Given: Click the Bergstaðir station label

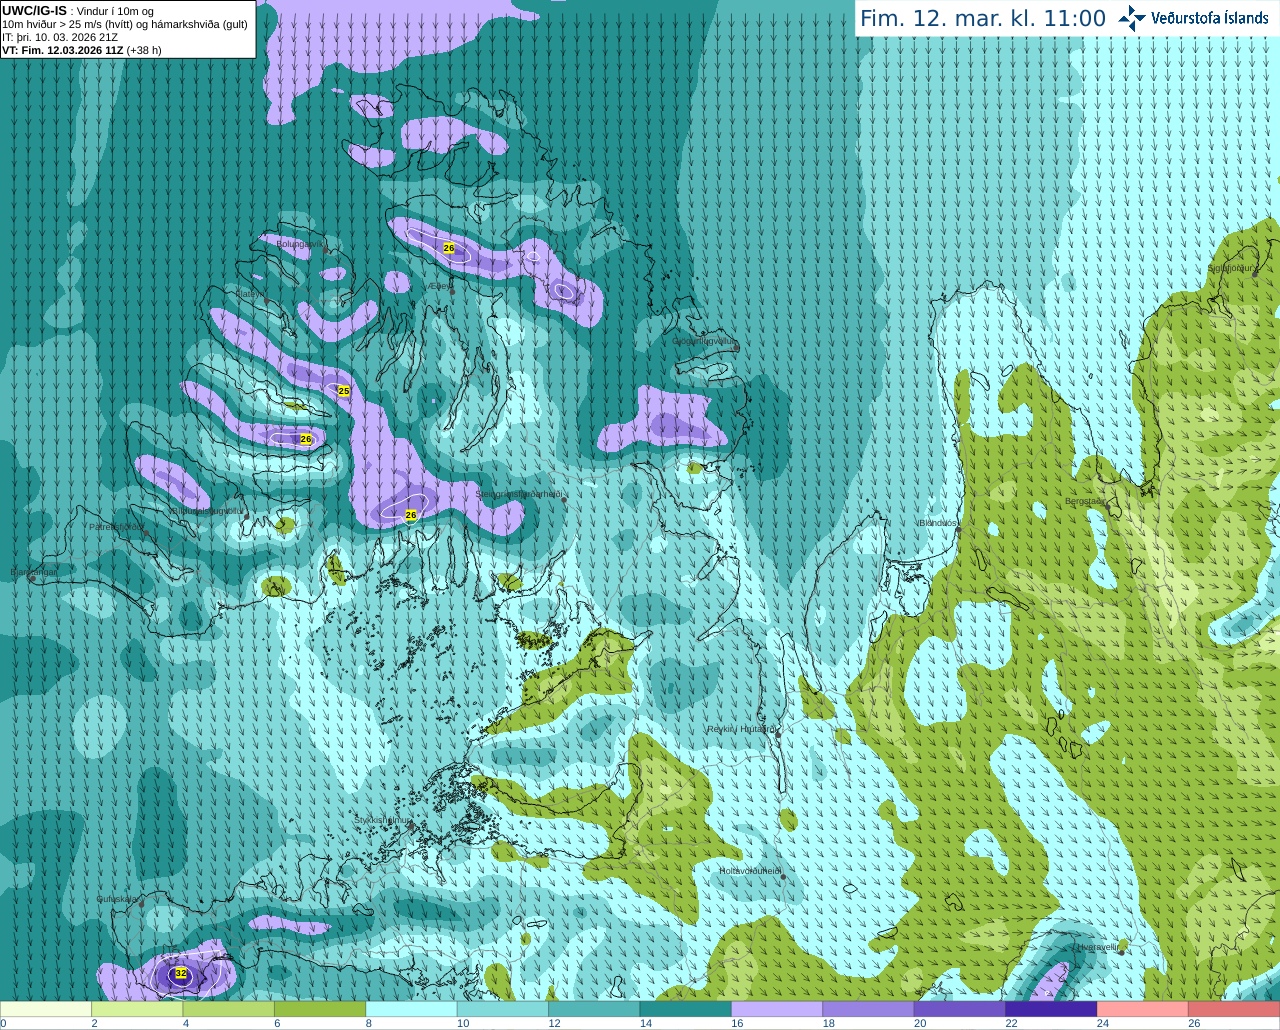Looking at the screenshot, I should [x=1085, y=501].
